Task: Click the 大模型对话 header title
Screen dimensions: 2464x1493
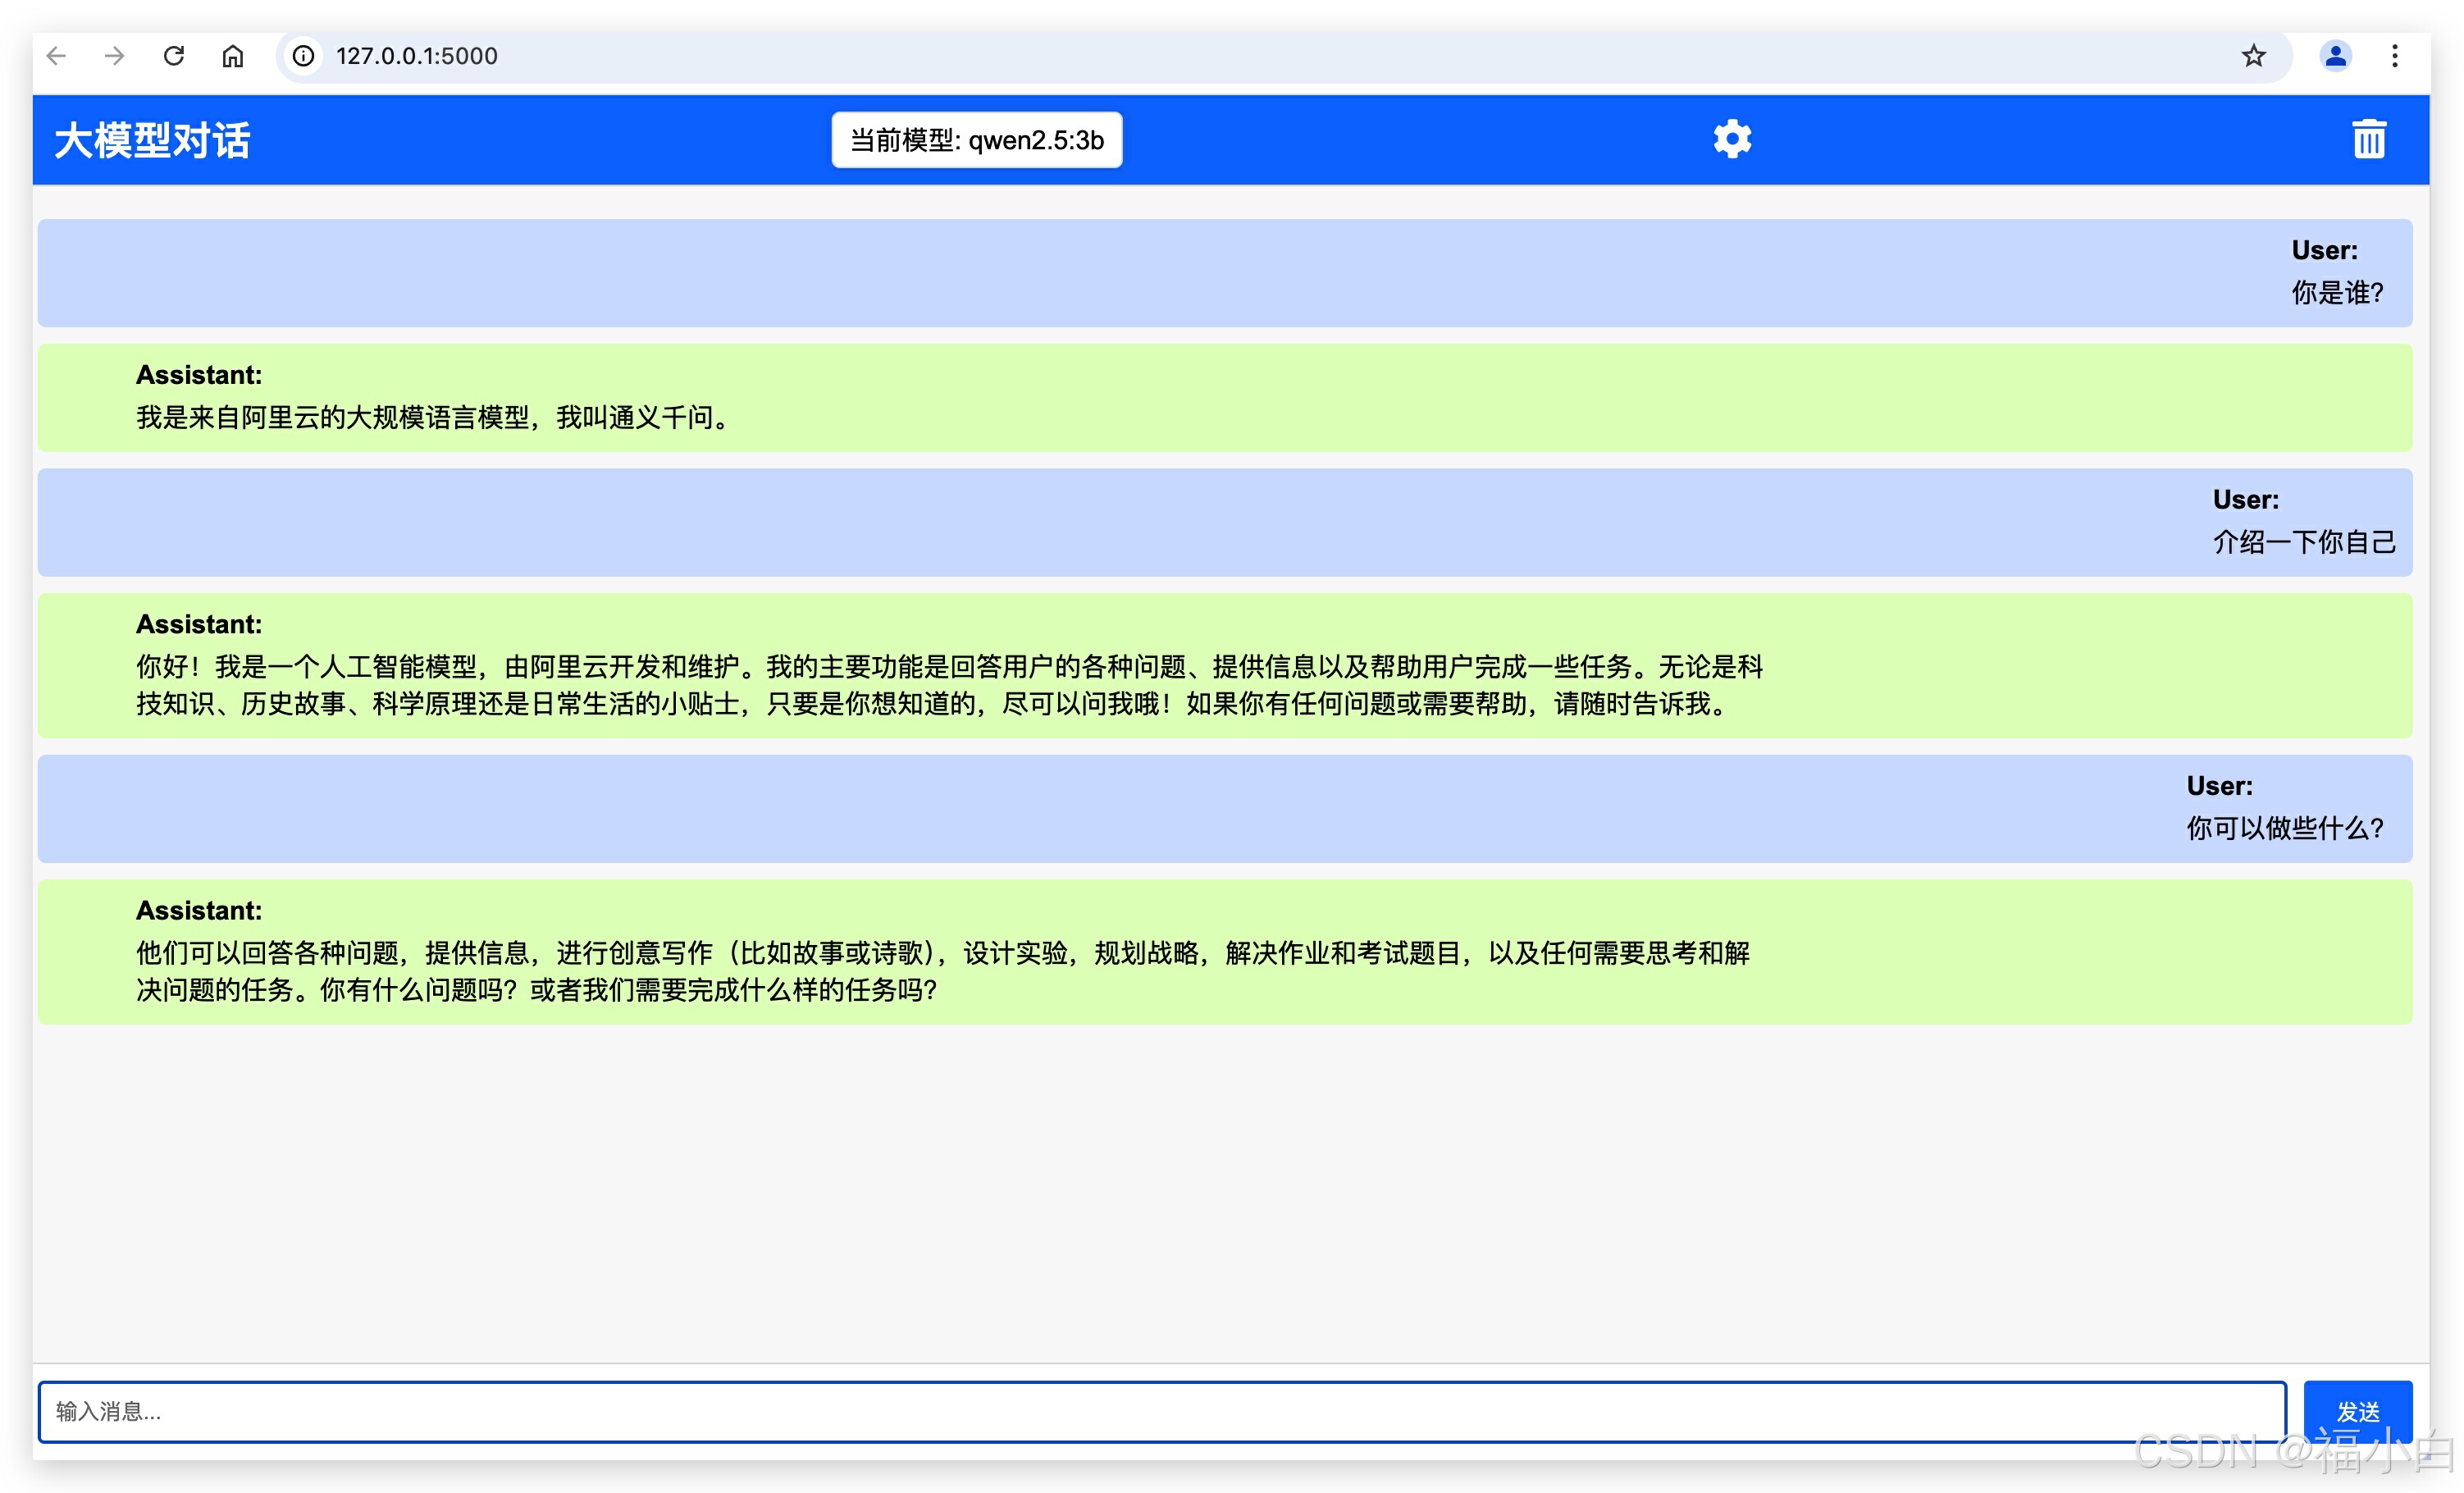Action: 152,140
